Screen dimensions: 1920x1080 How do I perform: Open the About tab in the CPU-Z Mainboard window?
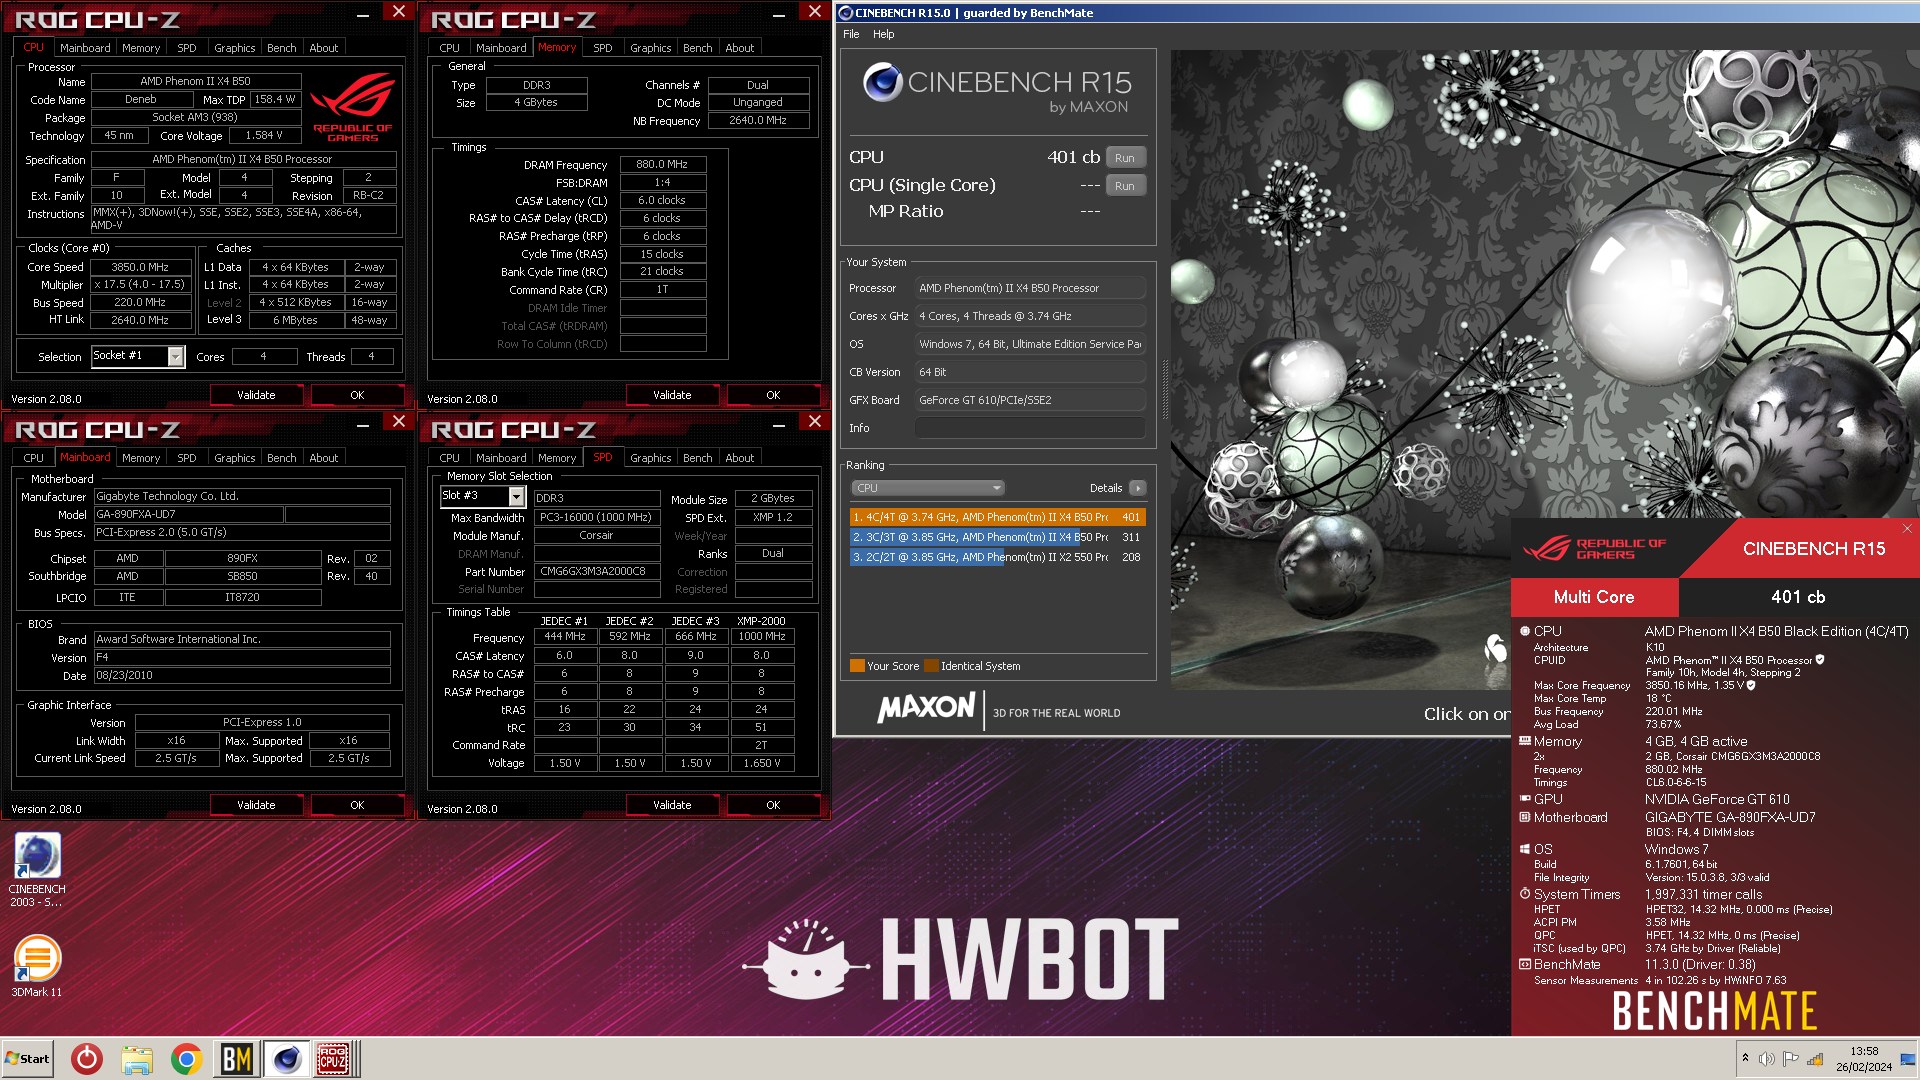click(323, 458)
